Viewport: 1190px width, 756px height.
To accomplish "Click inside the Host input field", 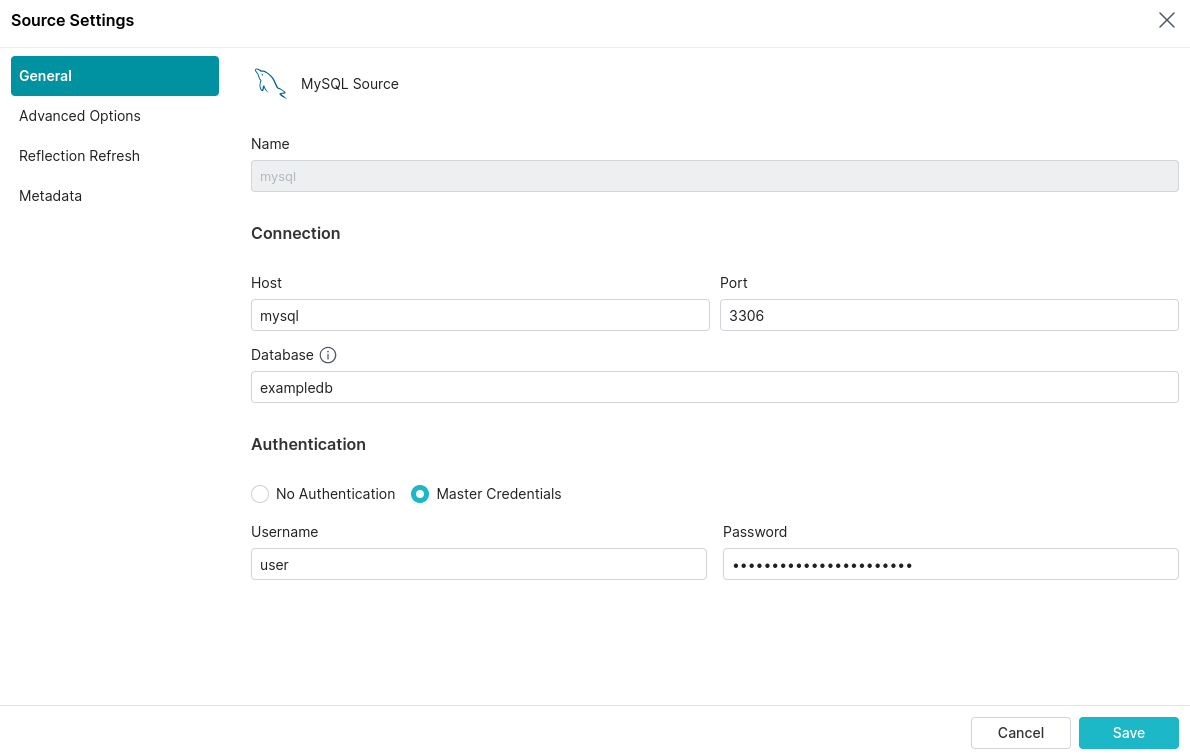I will [480, 315].
